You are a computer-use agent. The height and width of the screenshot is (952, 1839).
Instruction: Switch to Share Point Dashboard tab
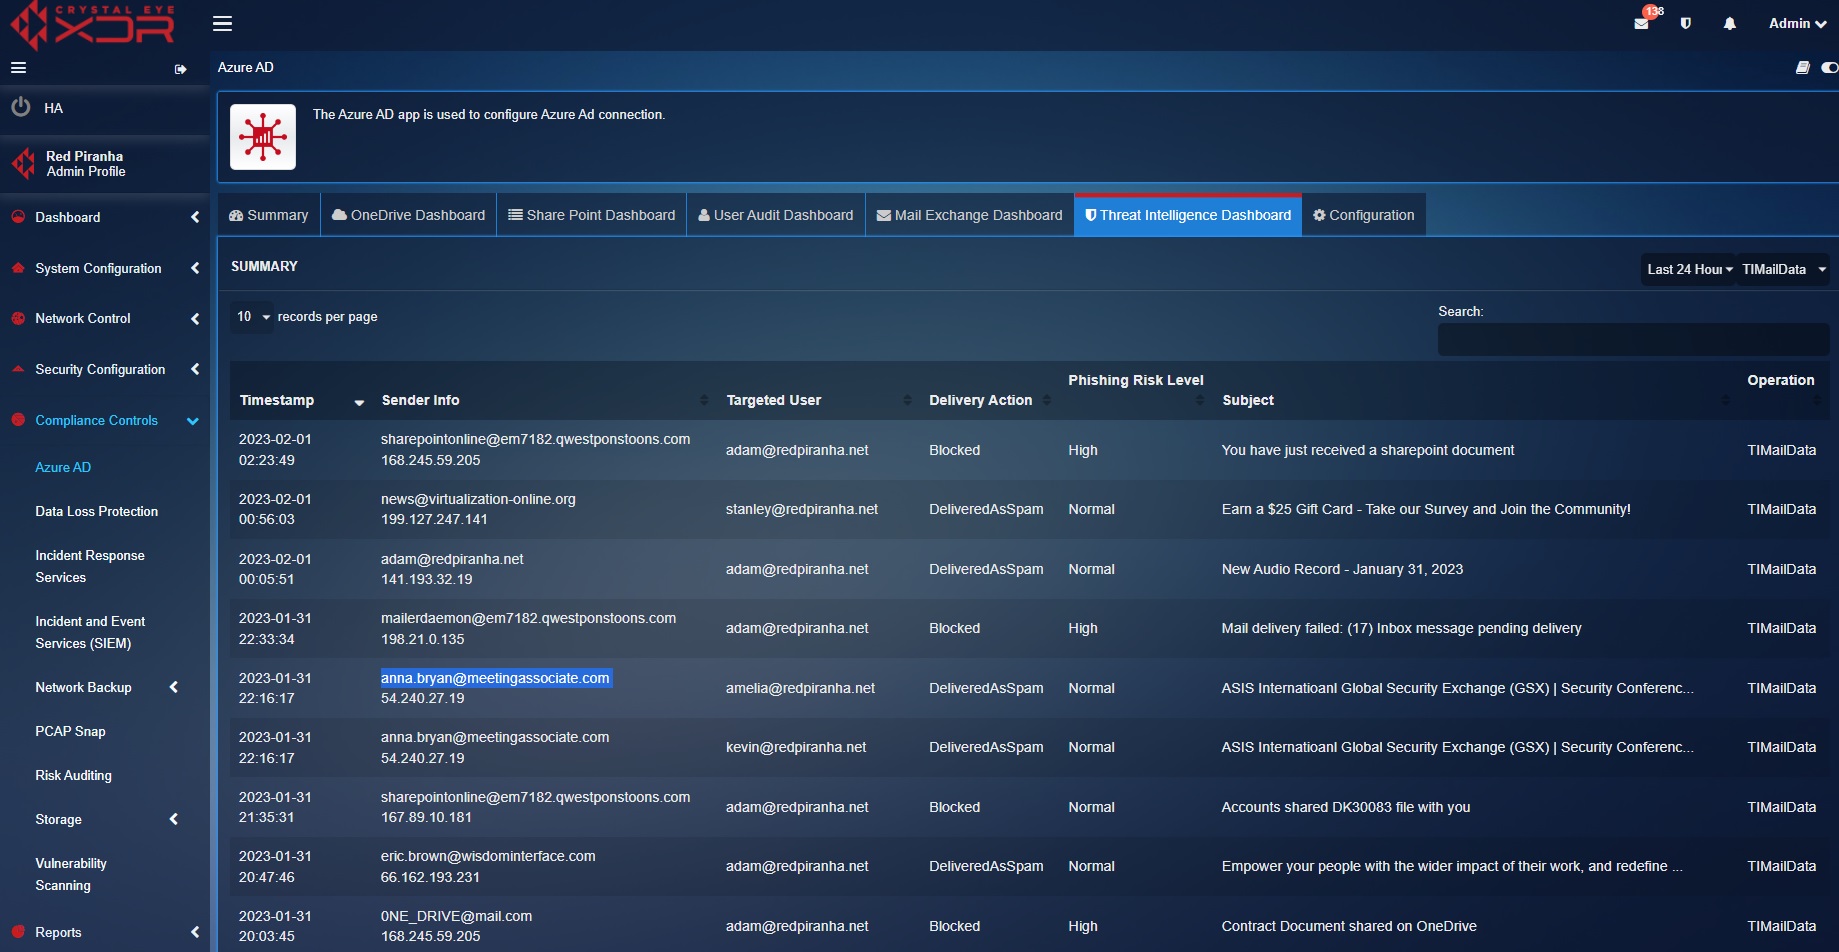tap(591, 215)
